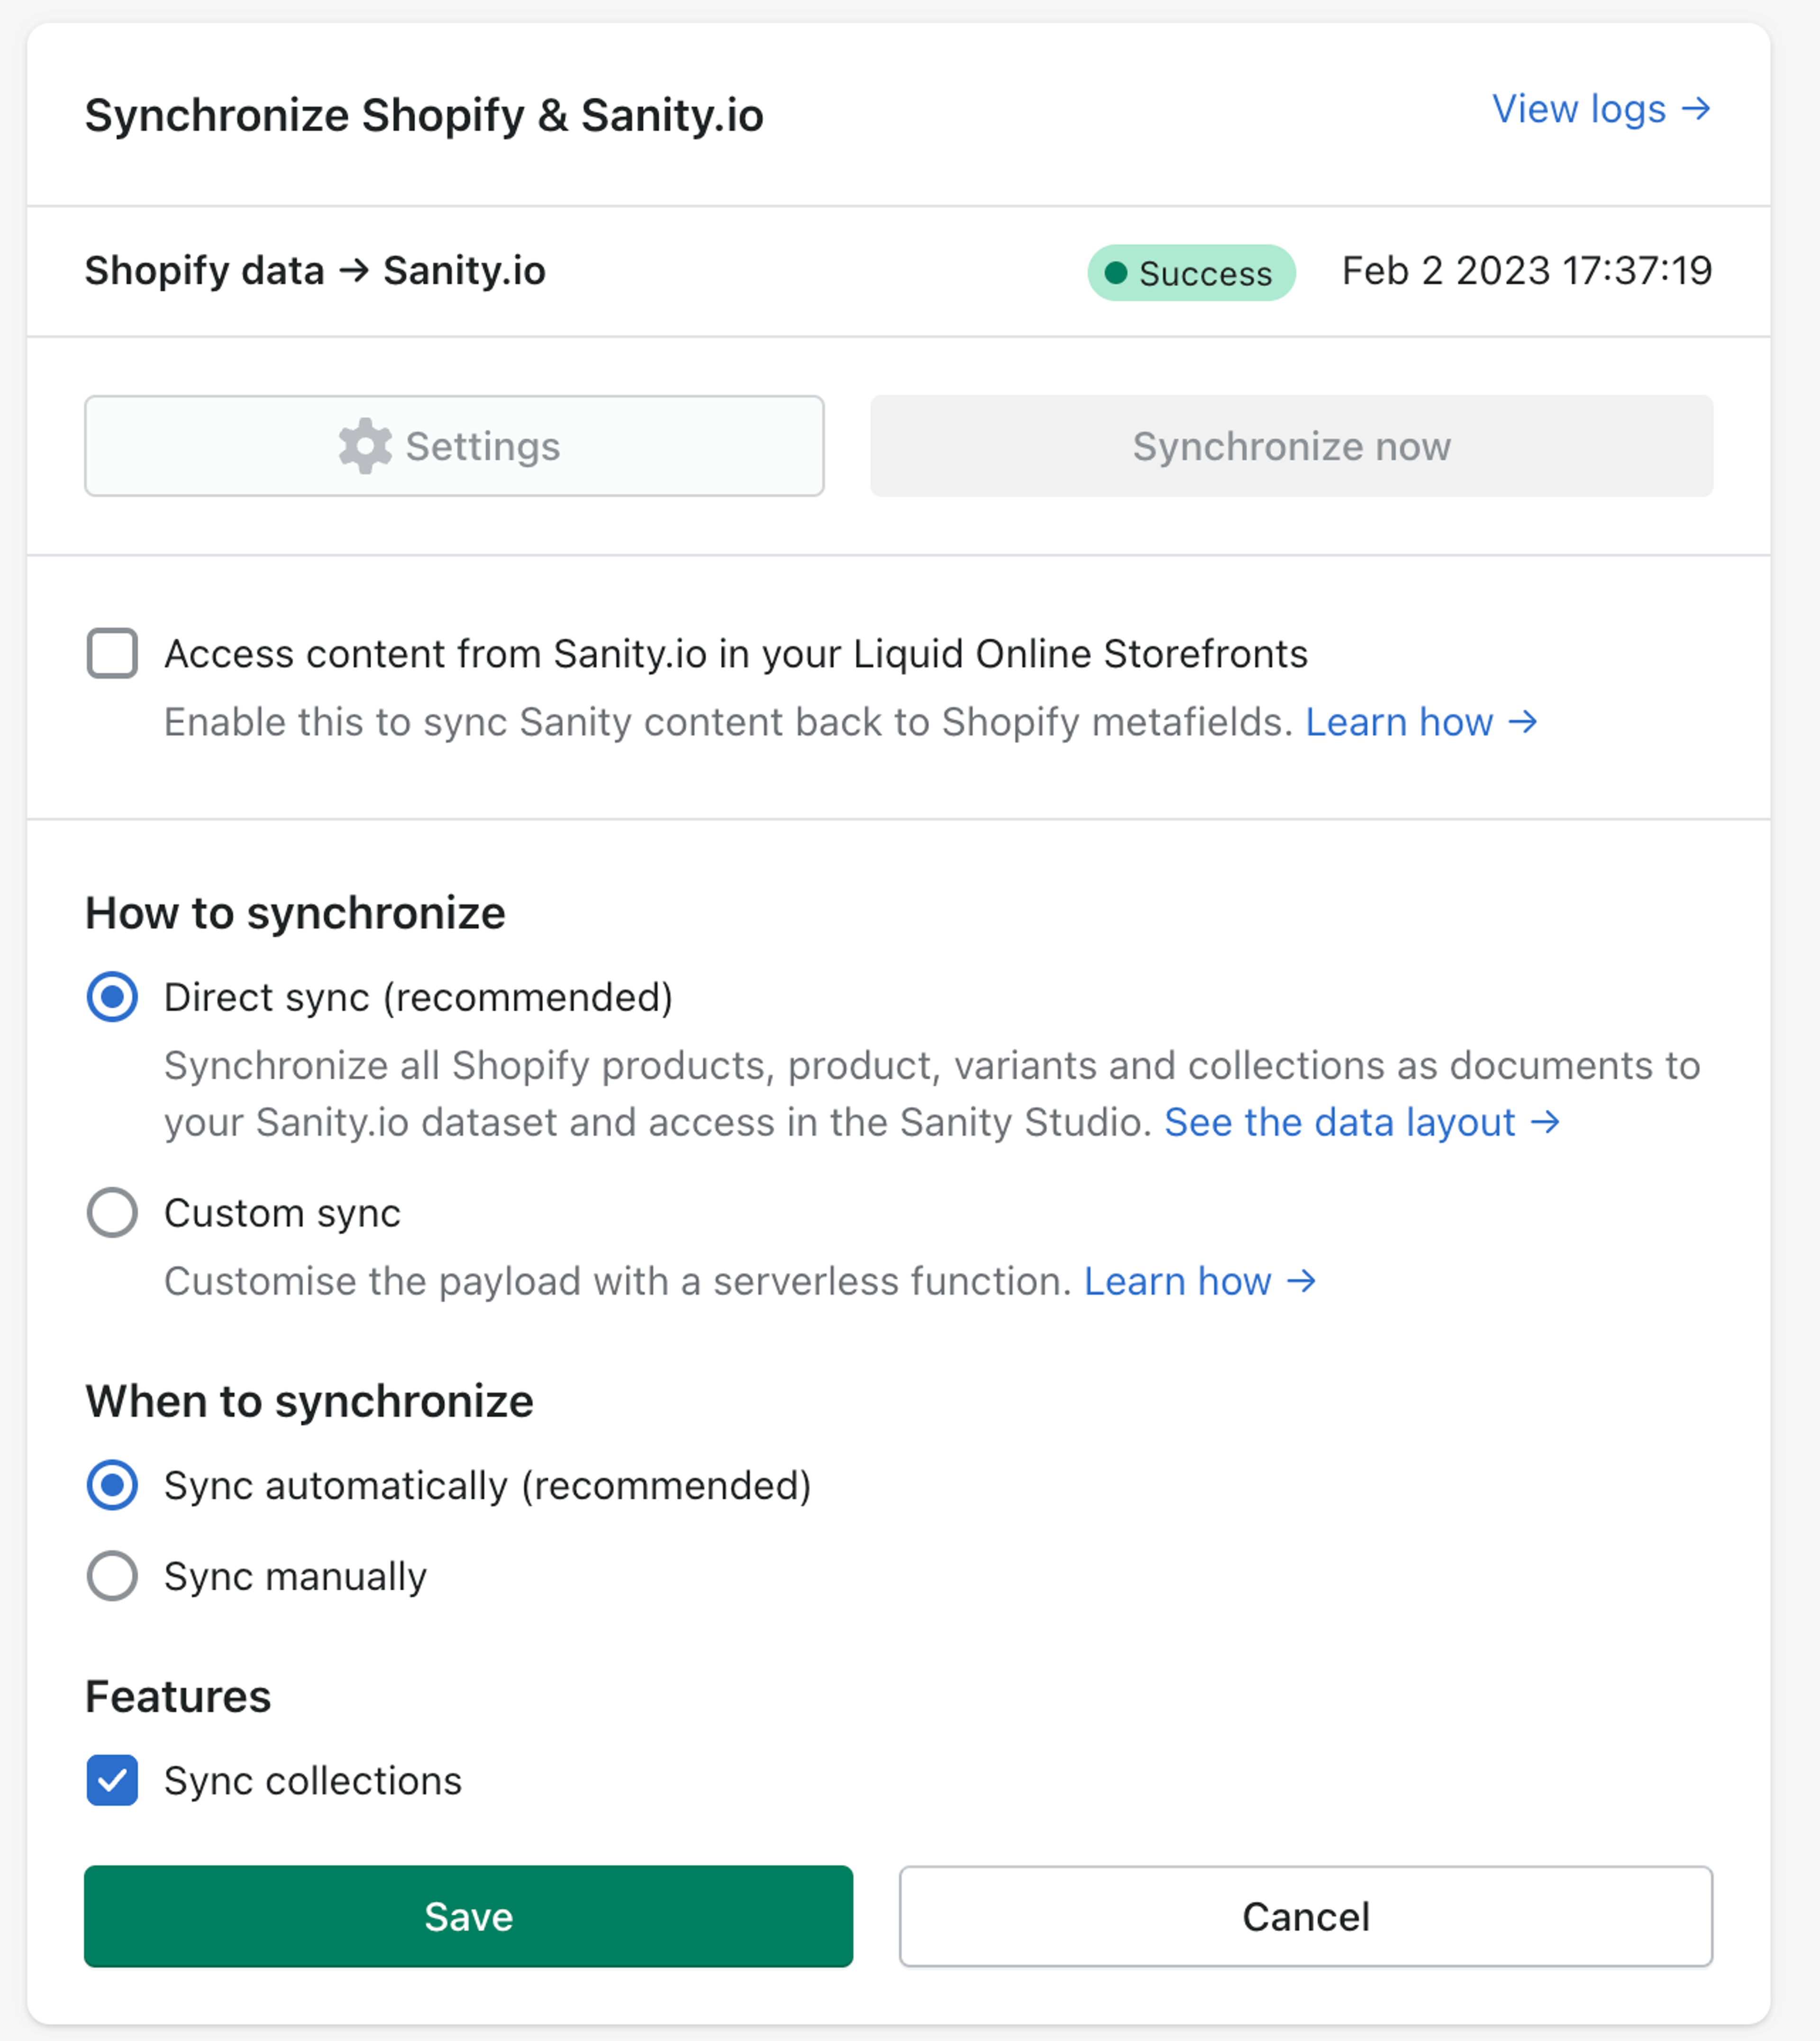The height and width of the screenshot is (2041, 1820).
Task: Click the Synchronize now button
Action: coord(1291,446)
